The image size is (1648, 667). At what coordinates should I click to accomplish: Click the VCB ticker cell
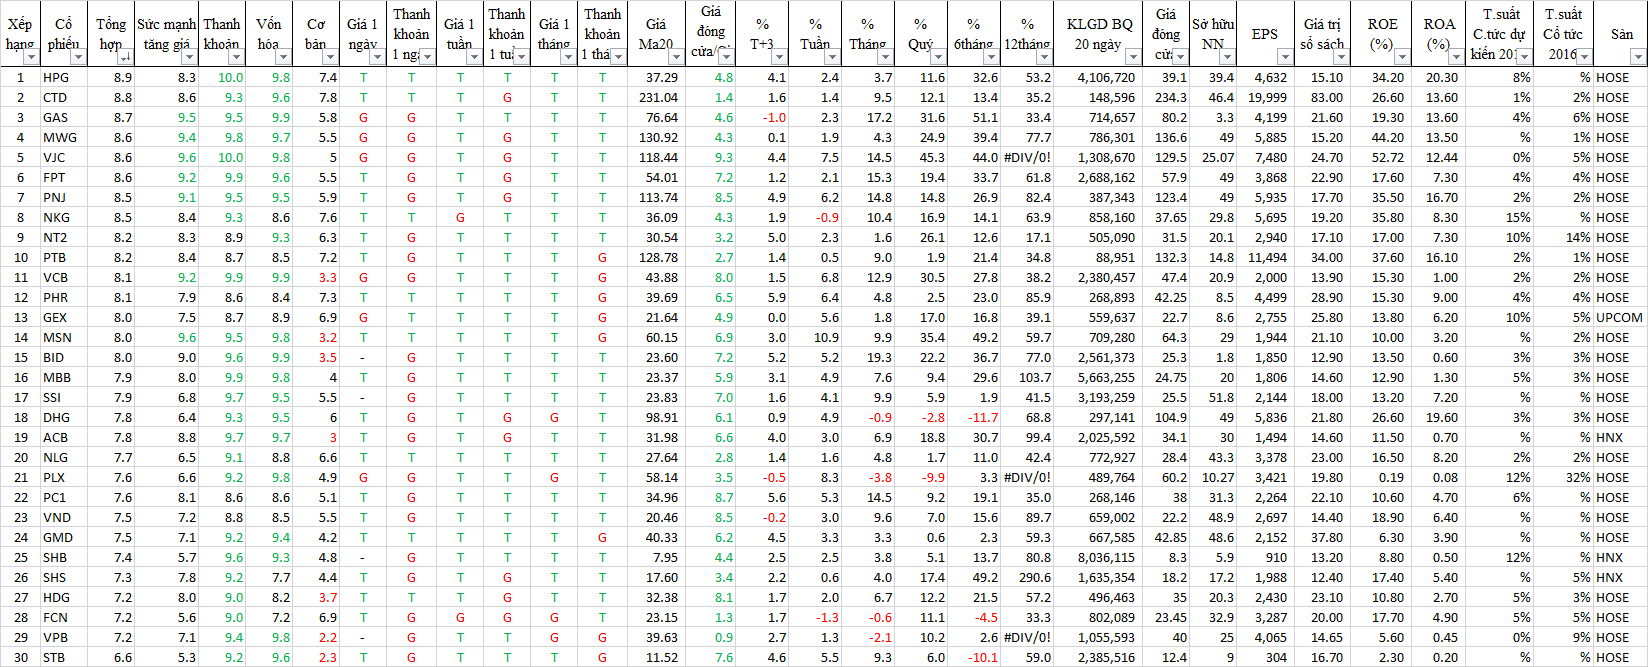click(64, 277)
